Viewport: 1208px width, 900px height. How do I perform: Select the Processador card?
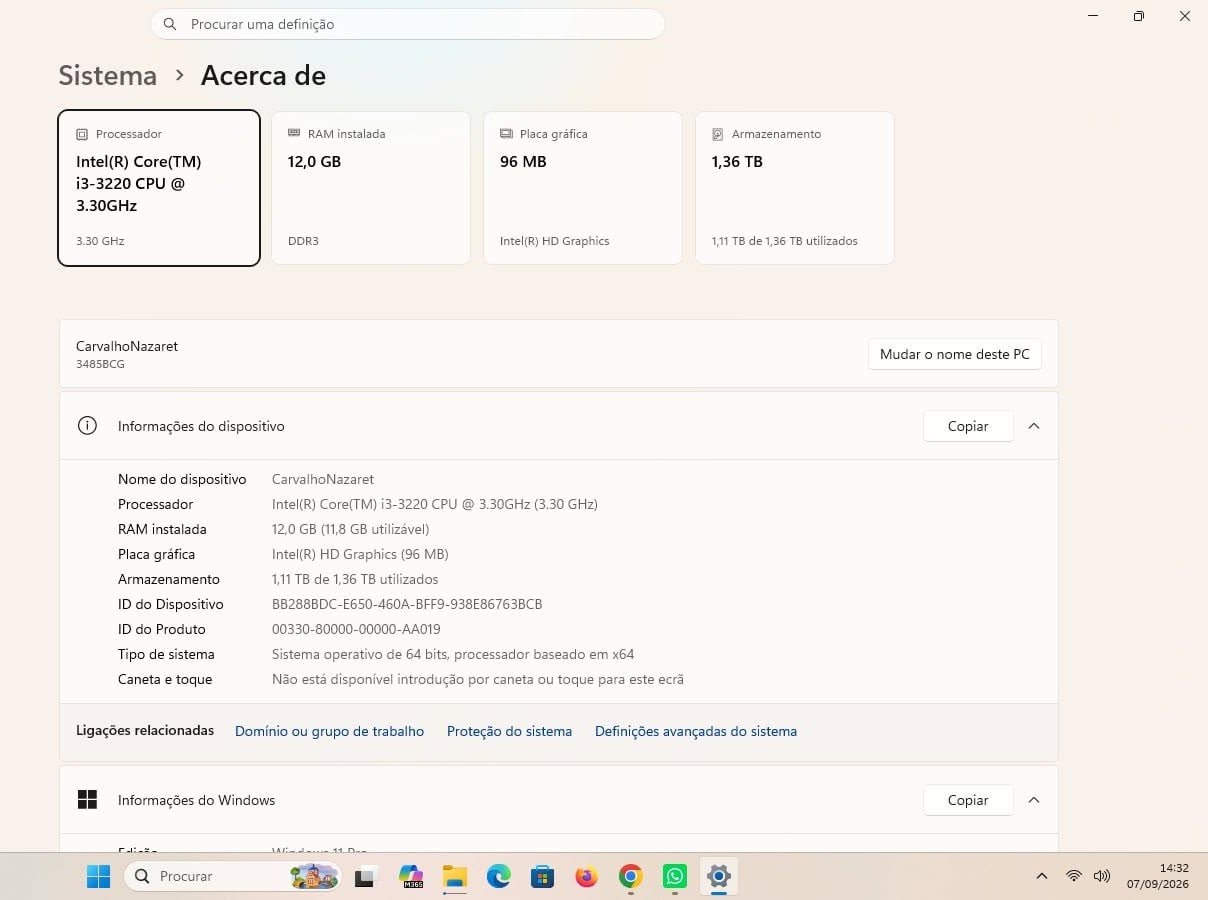(159, 188)
